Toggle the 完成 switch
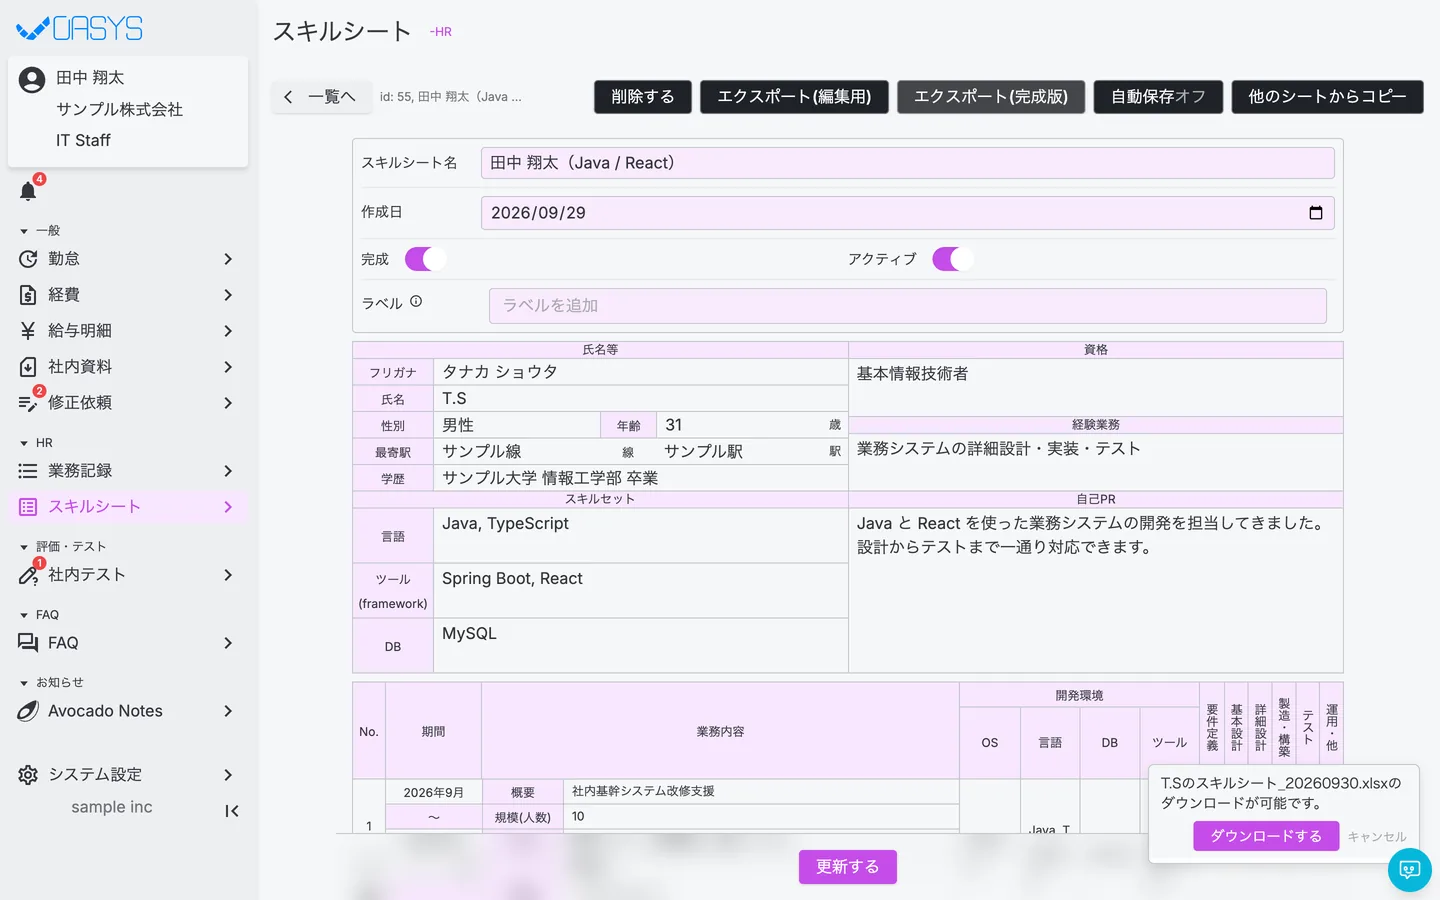This screenshot has height=900, width=1440. (x=425, y=259)
